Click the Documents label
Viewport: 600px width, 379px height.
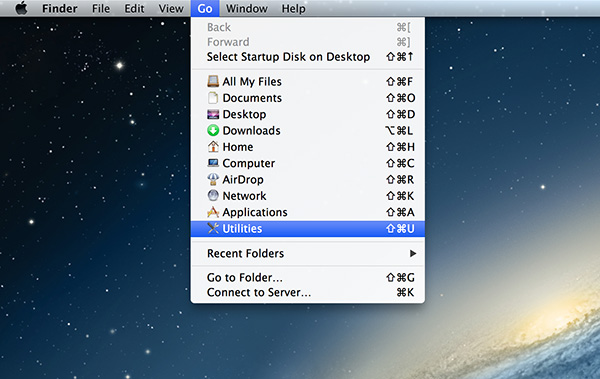[x=252, y=98]
